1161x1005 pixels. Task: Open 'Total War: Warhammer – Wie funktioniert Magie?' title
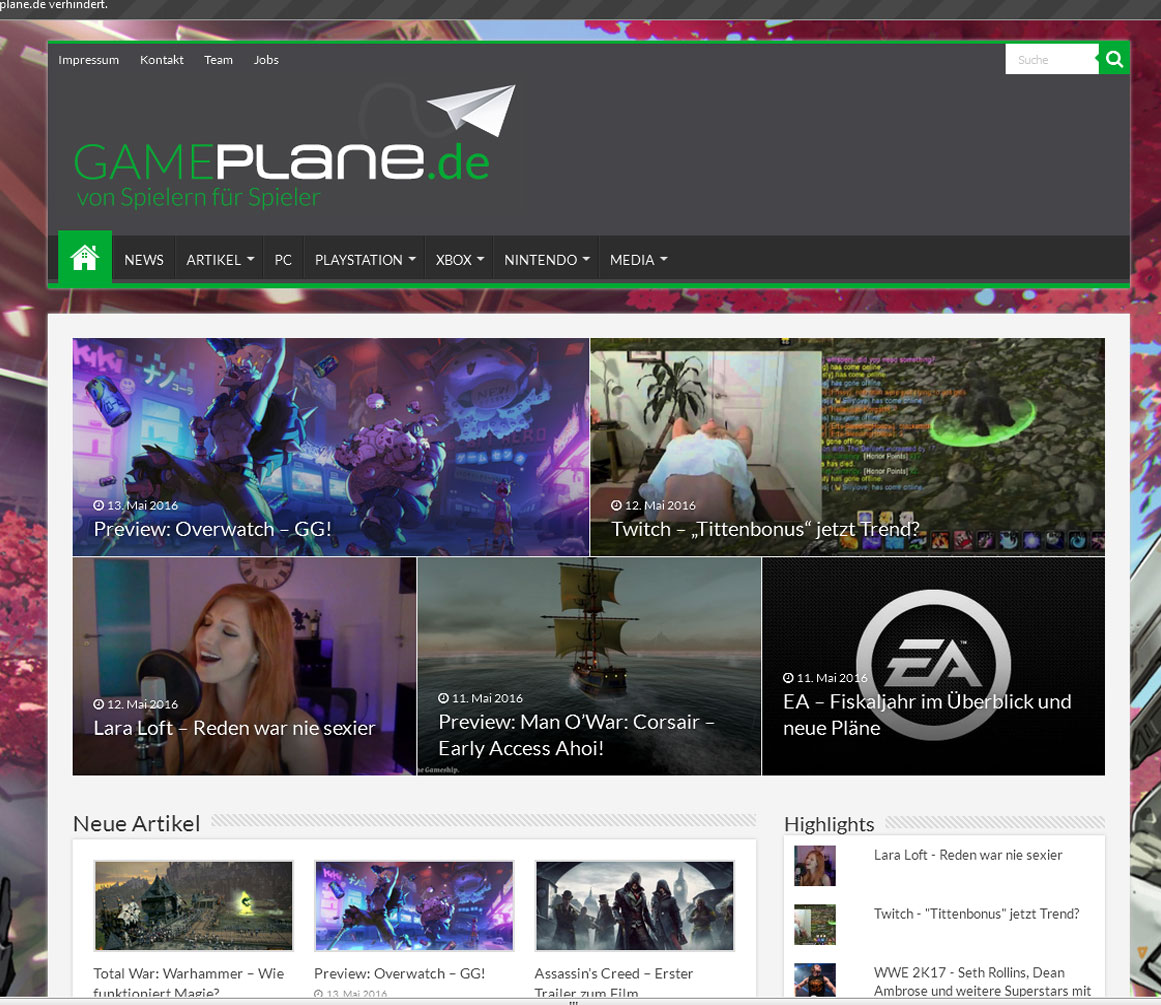tap(189, 982)
